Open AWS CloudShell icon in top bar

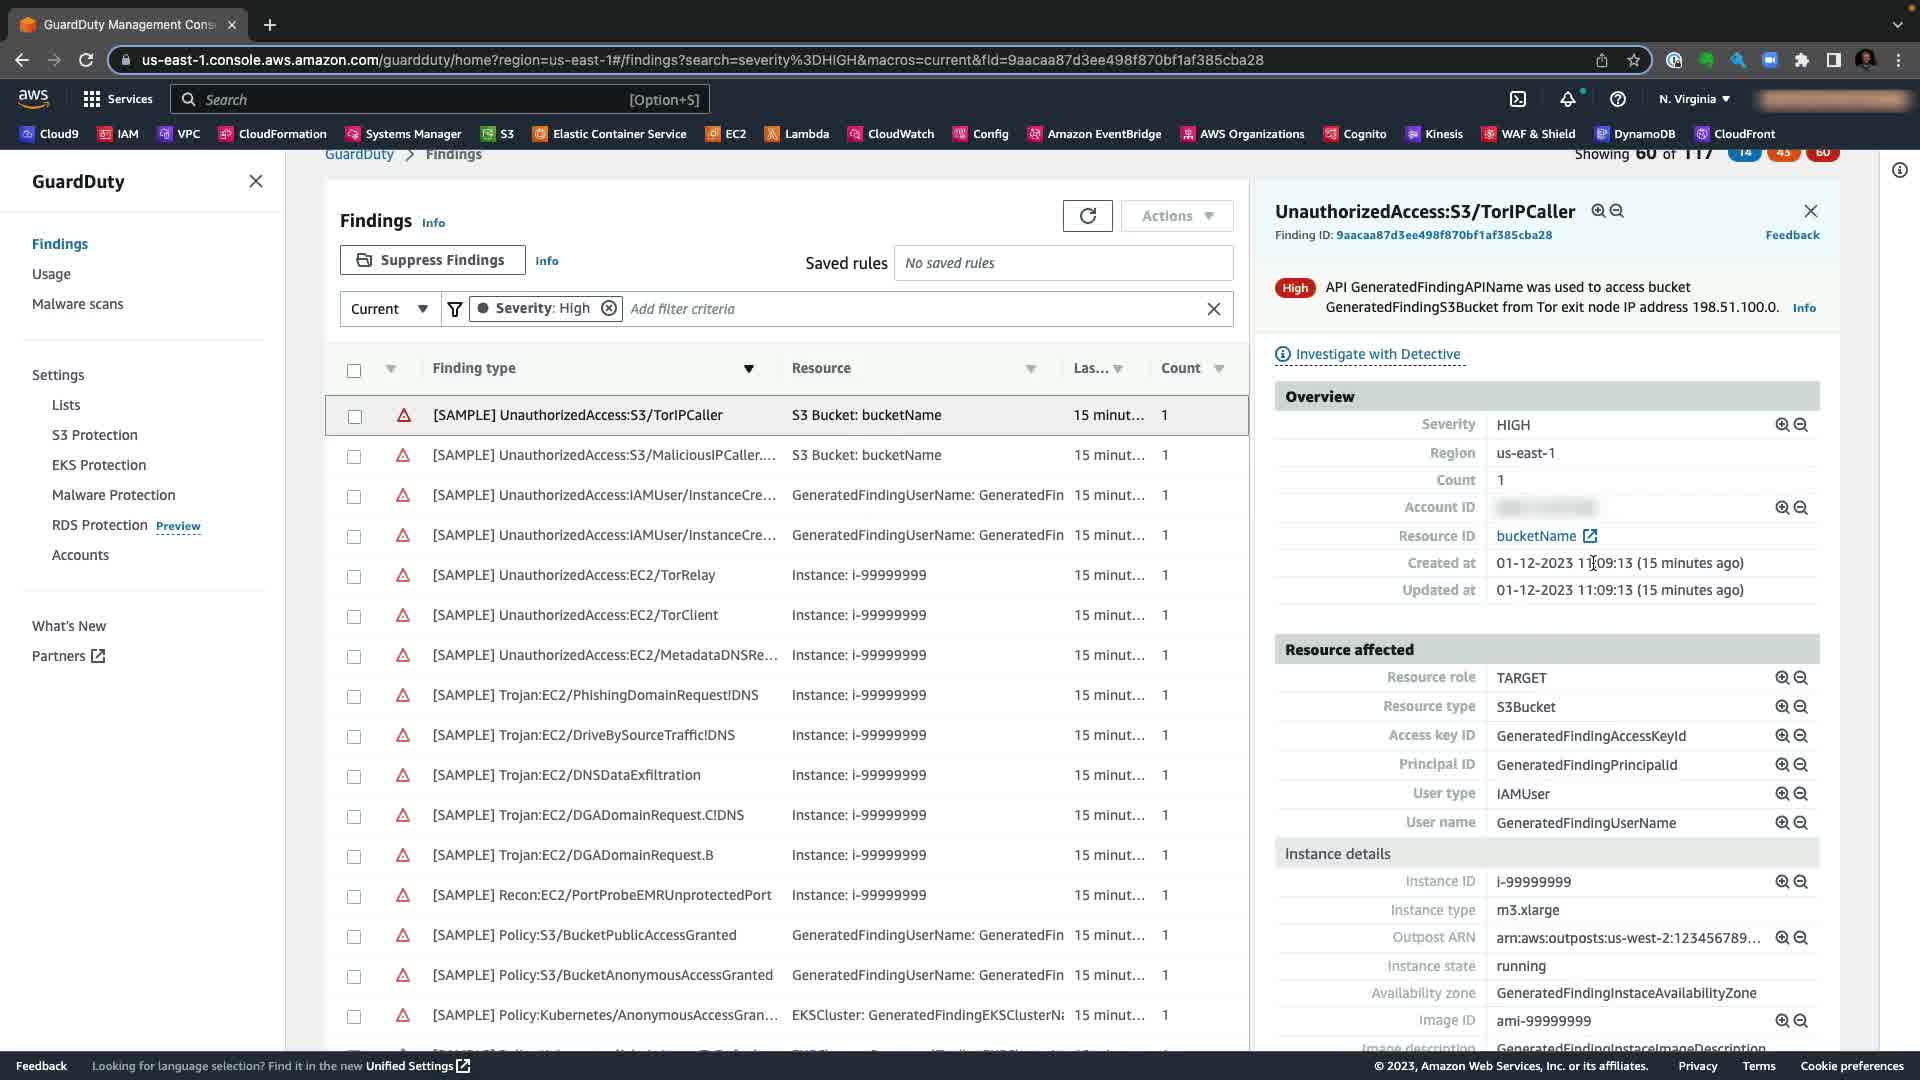click(1518, 99)
